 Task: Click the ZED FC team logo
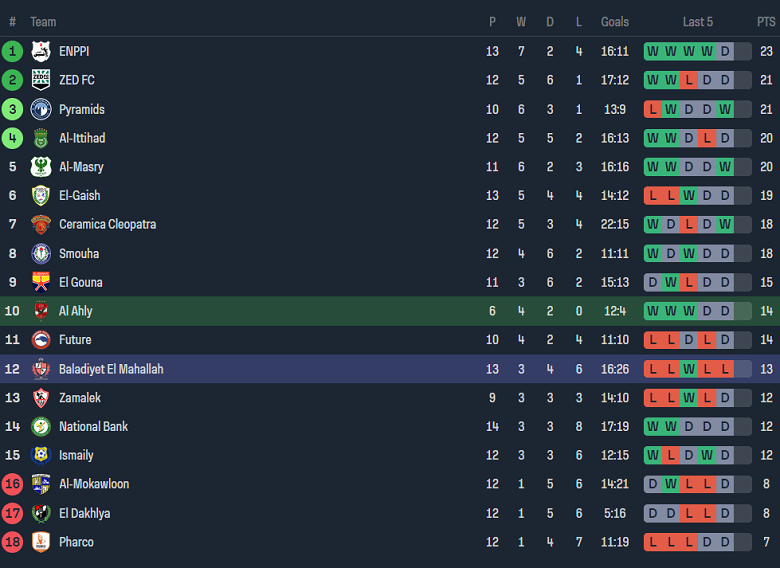41,80
